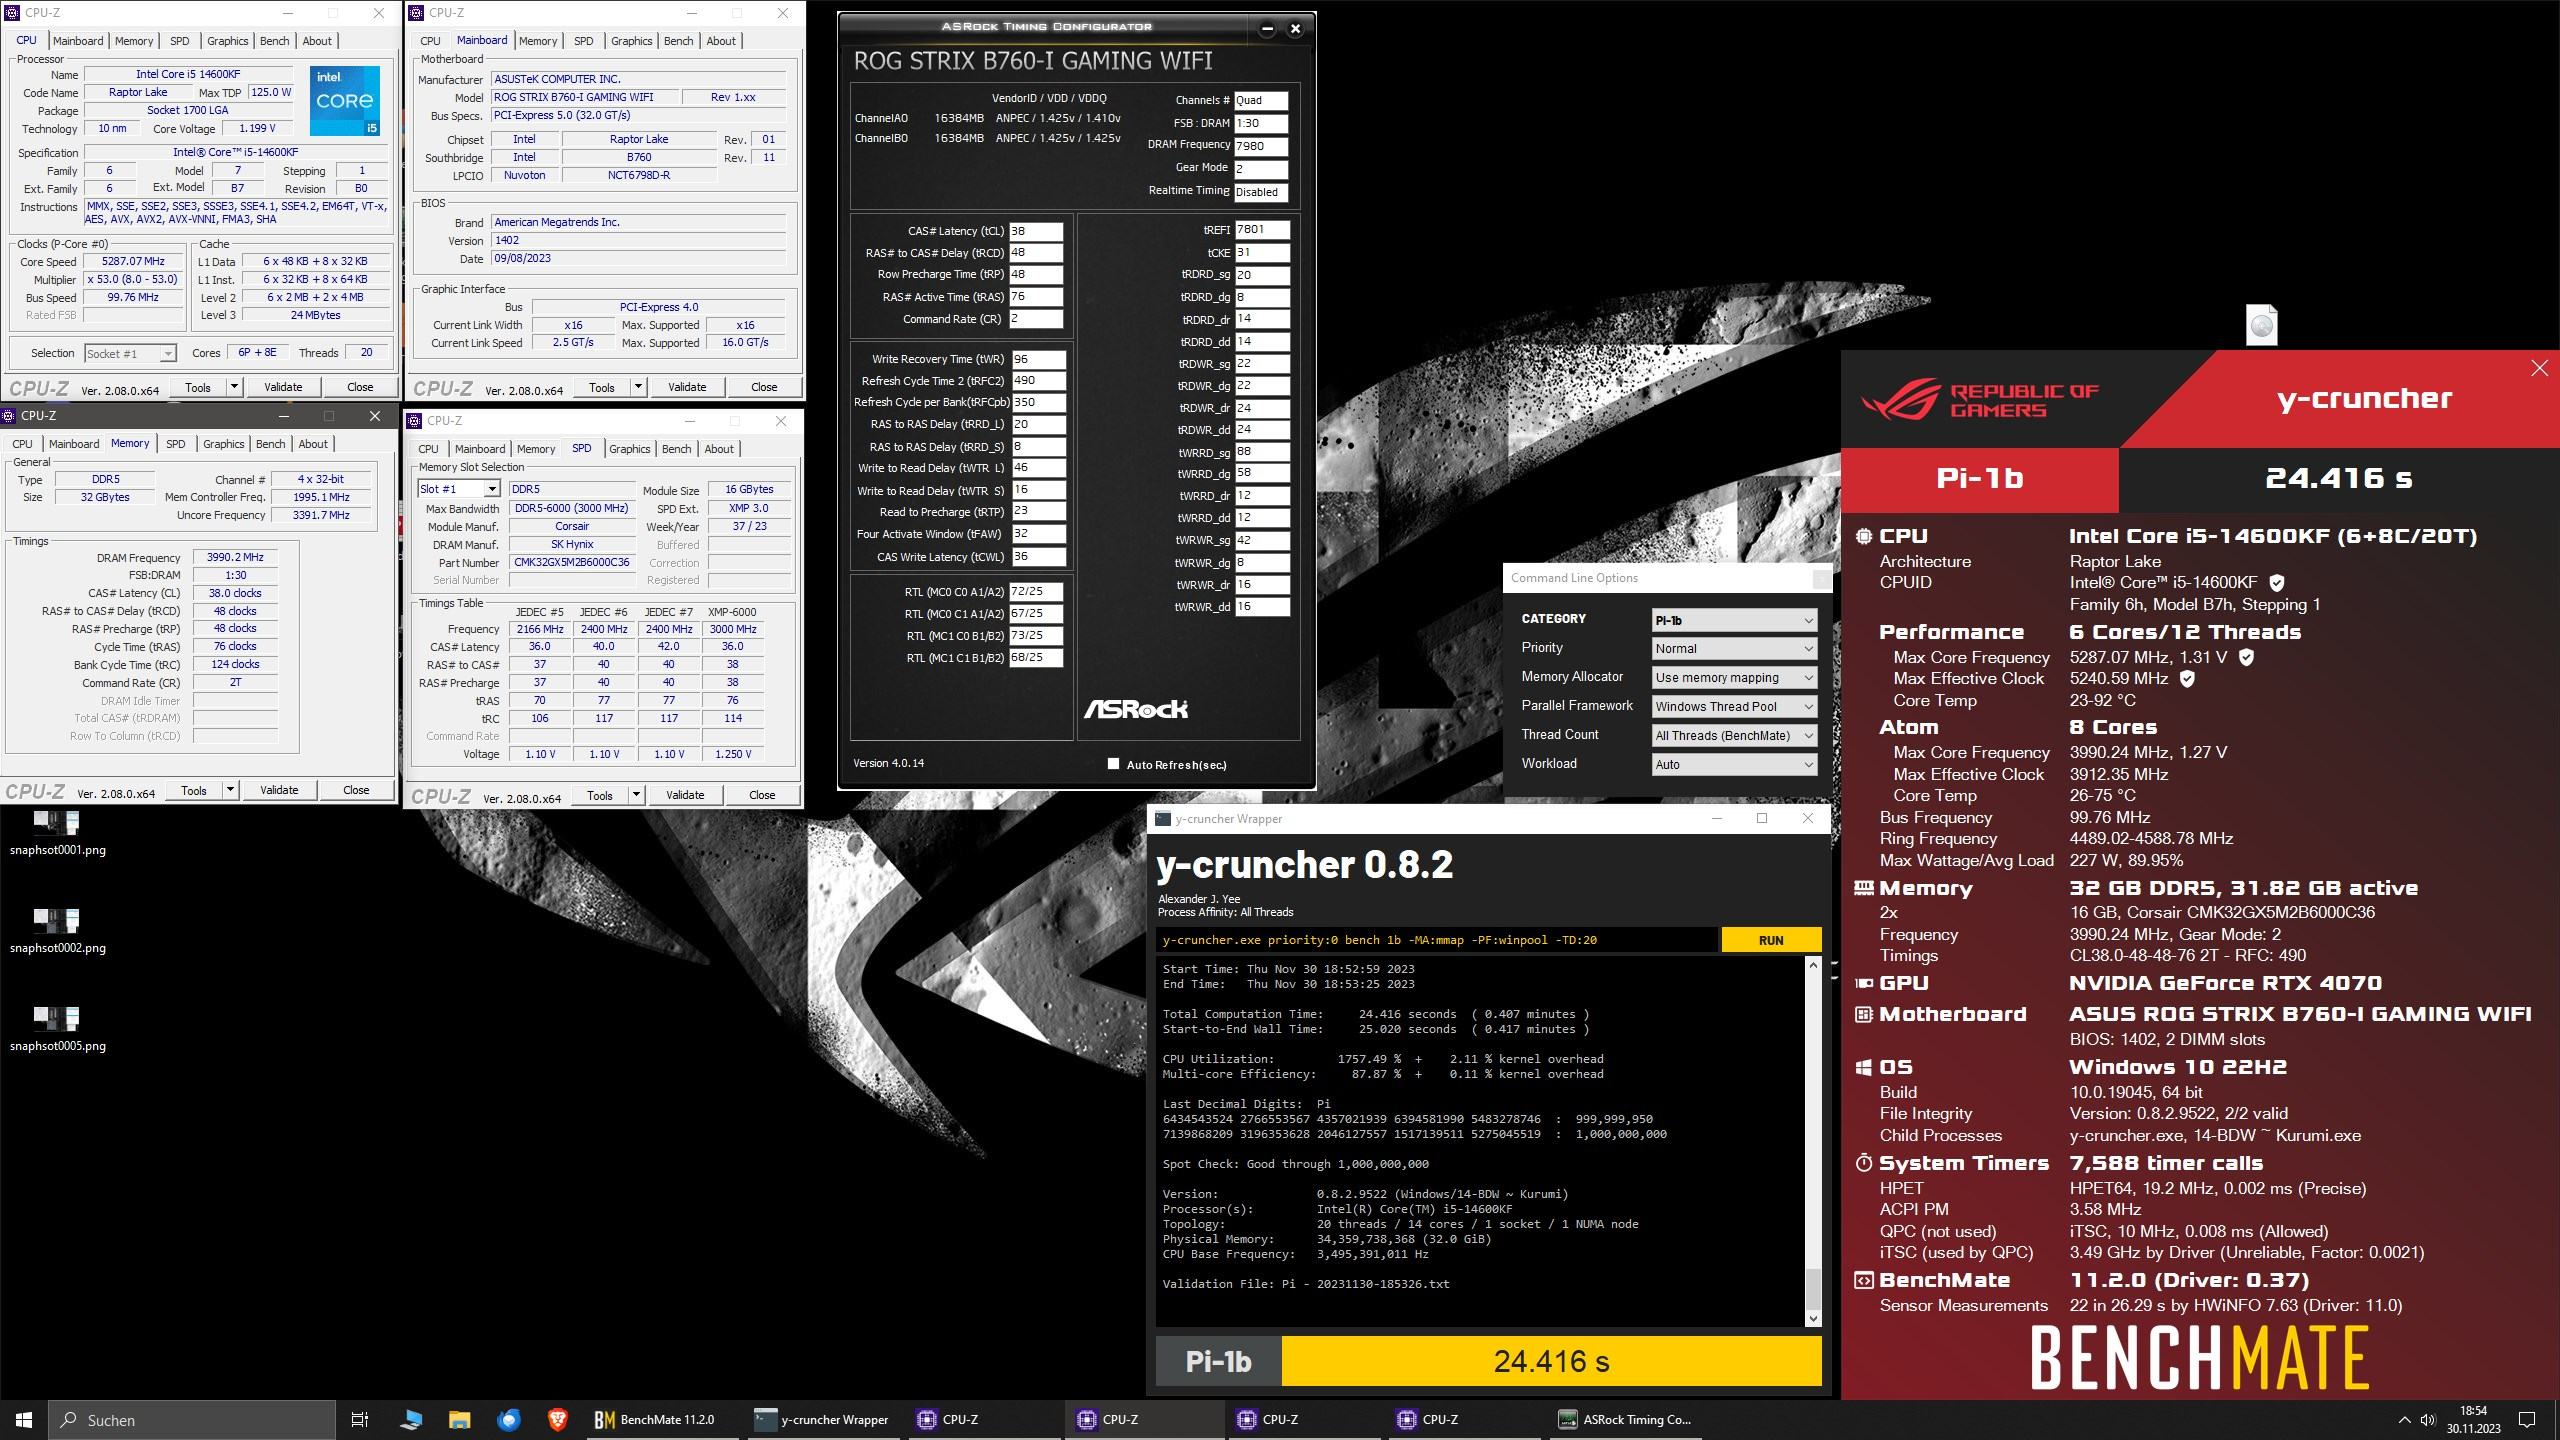Launch Brave browser from the taskbar
This screenshot has height=1440, width=2560.
(557, 1419)
